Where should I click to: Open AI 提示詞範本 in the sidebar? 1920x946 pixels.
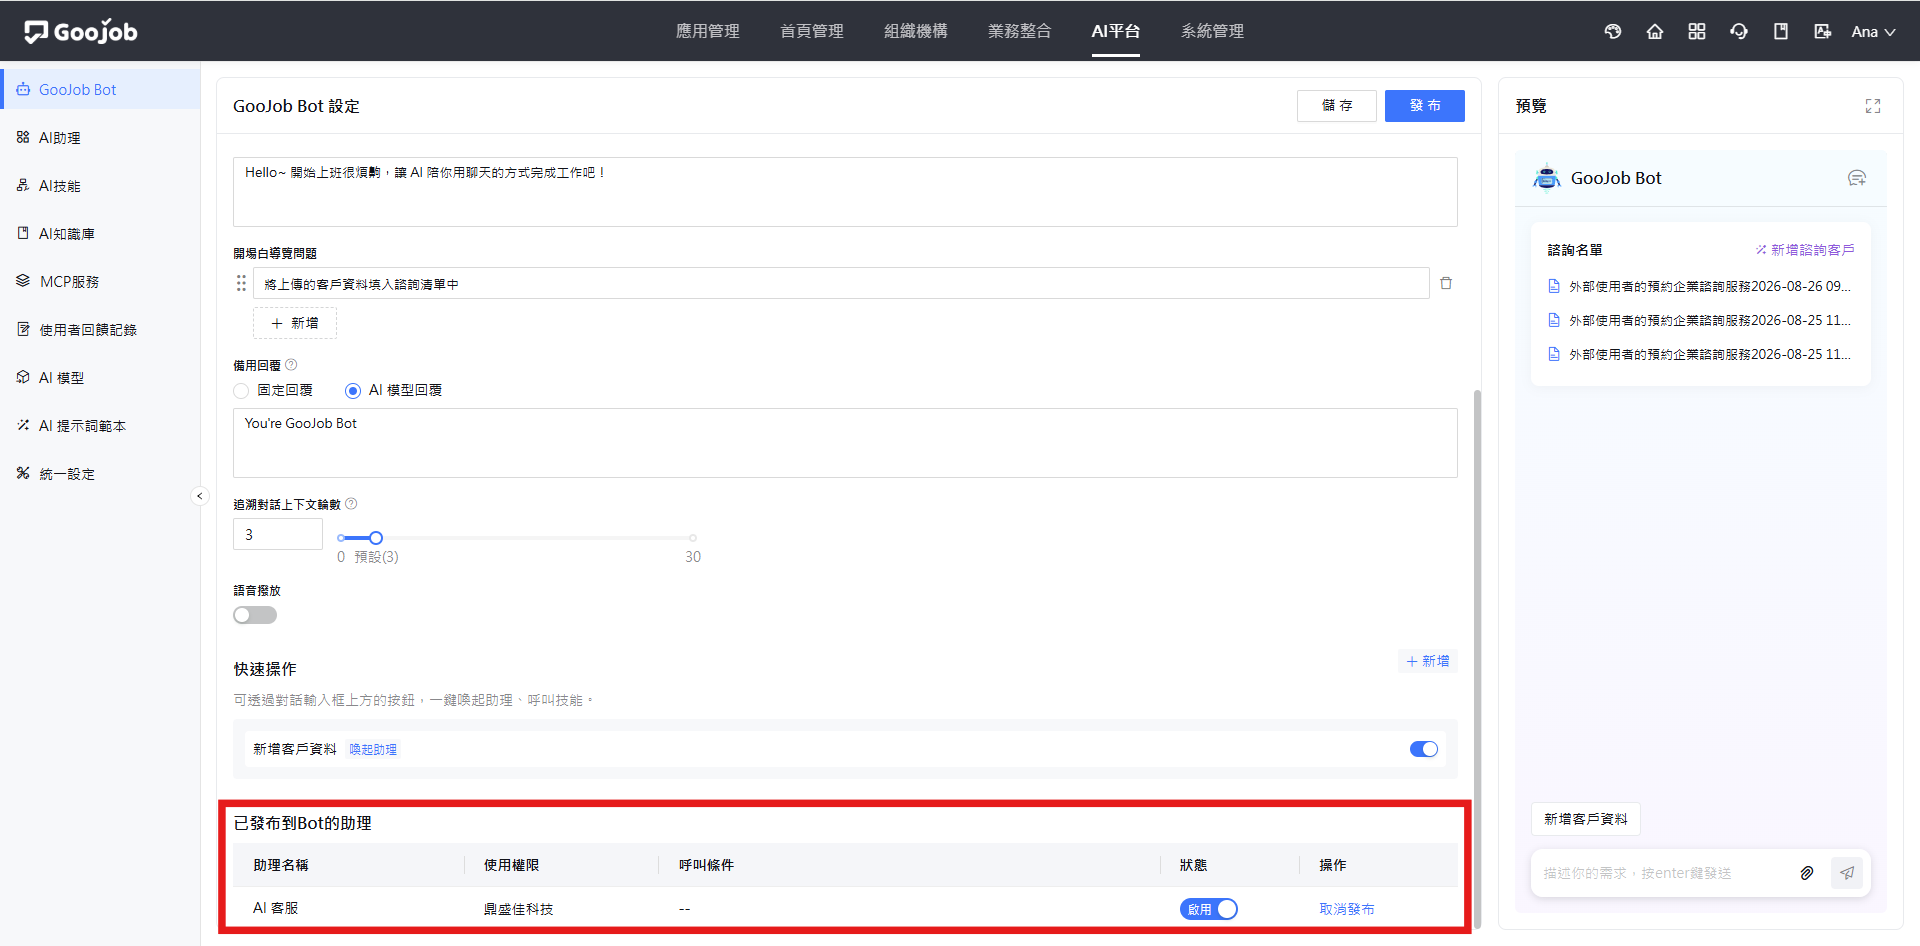pyautogui.click(x=100, y=425)
